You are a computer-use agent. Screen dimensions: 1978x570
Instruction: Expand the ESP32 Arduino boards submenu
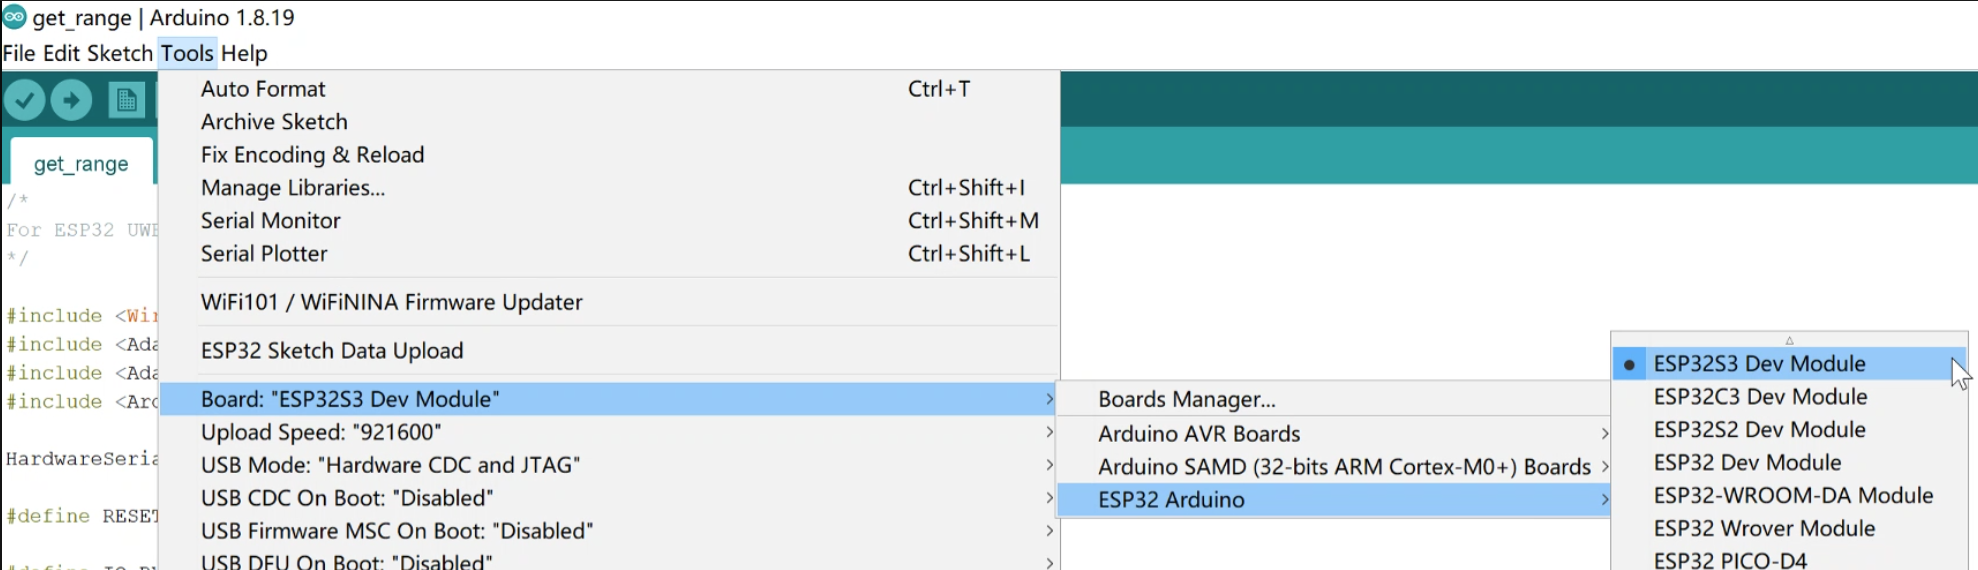[x=1334, y=500]
